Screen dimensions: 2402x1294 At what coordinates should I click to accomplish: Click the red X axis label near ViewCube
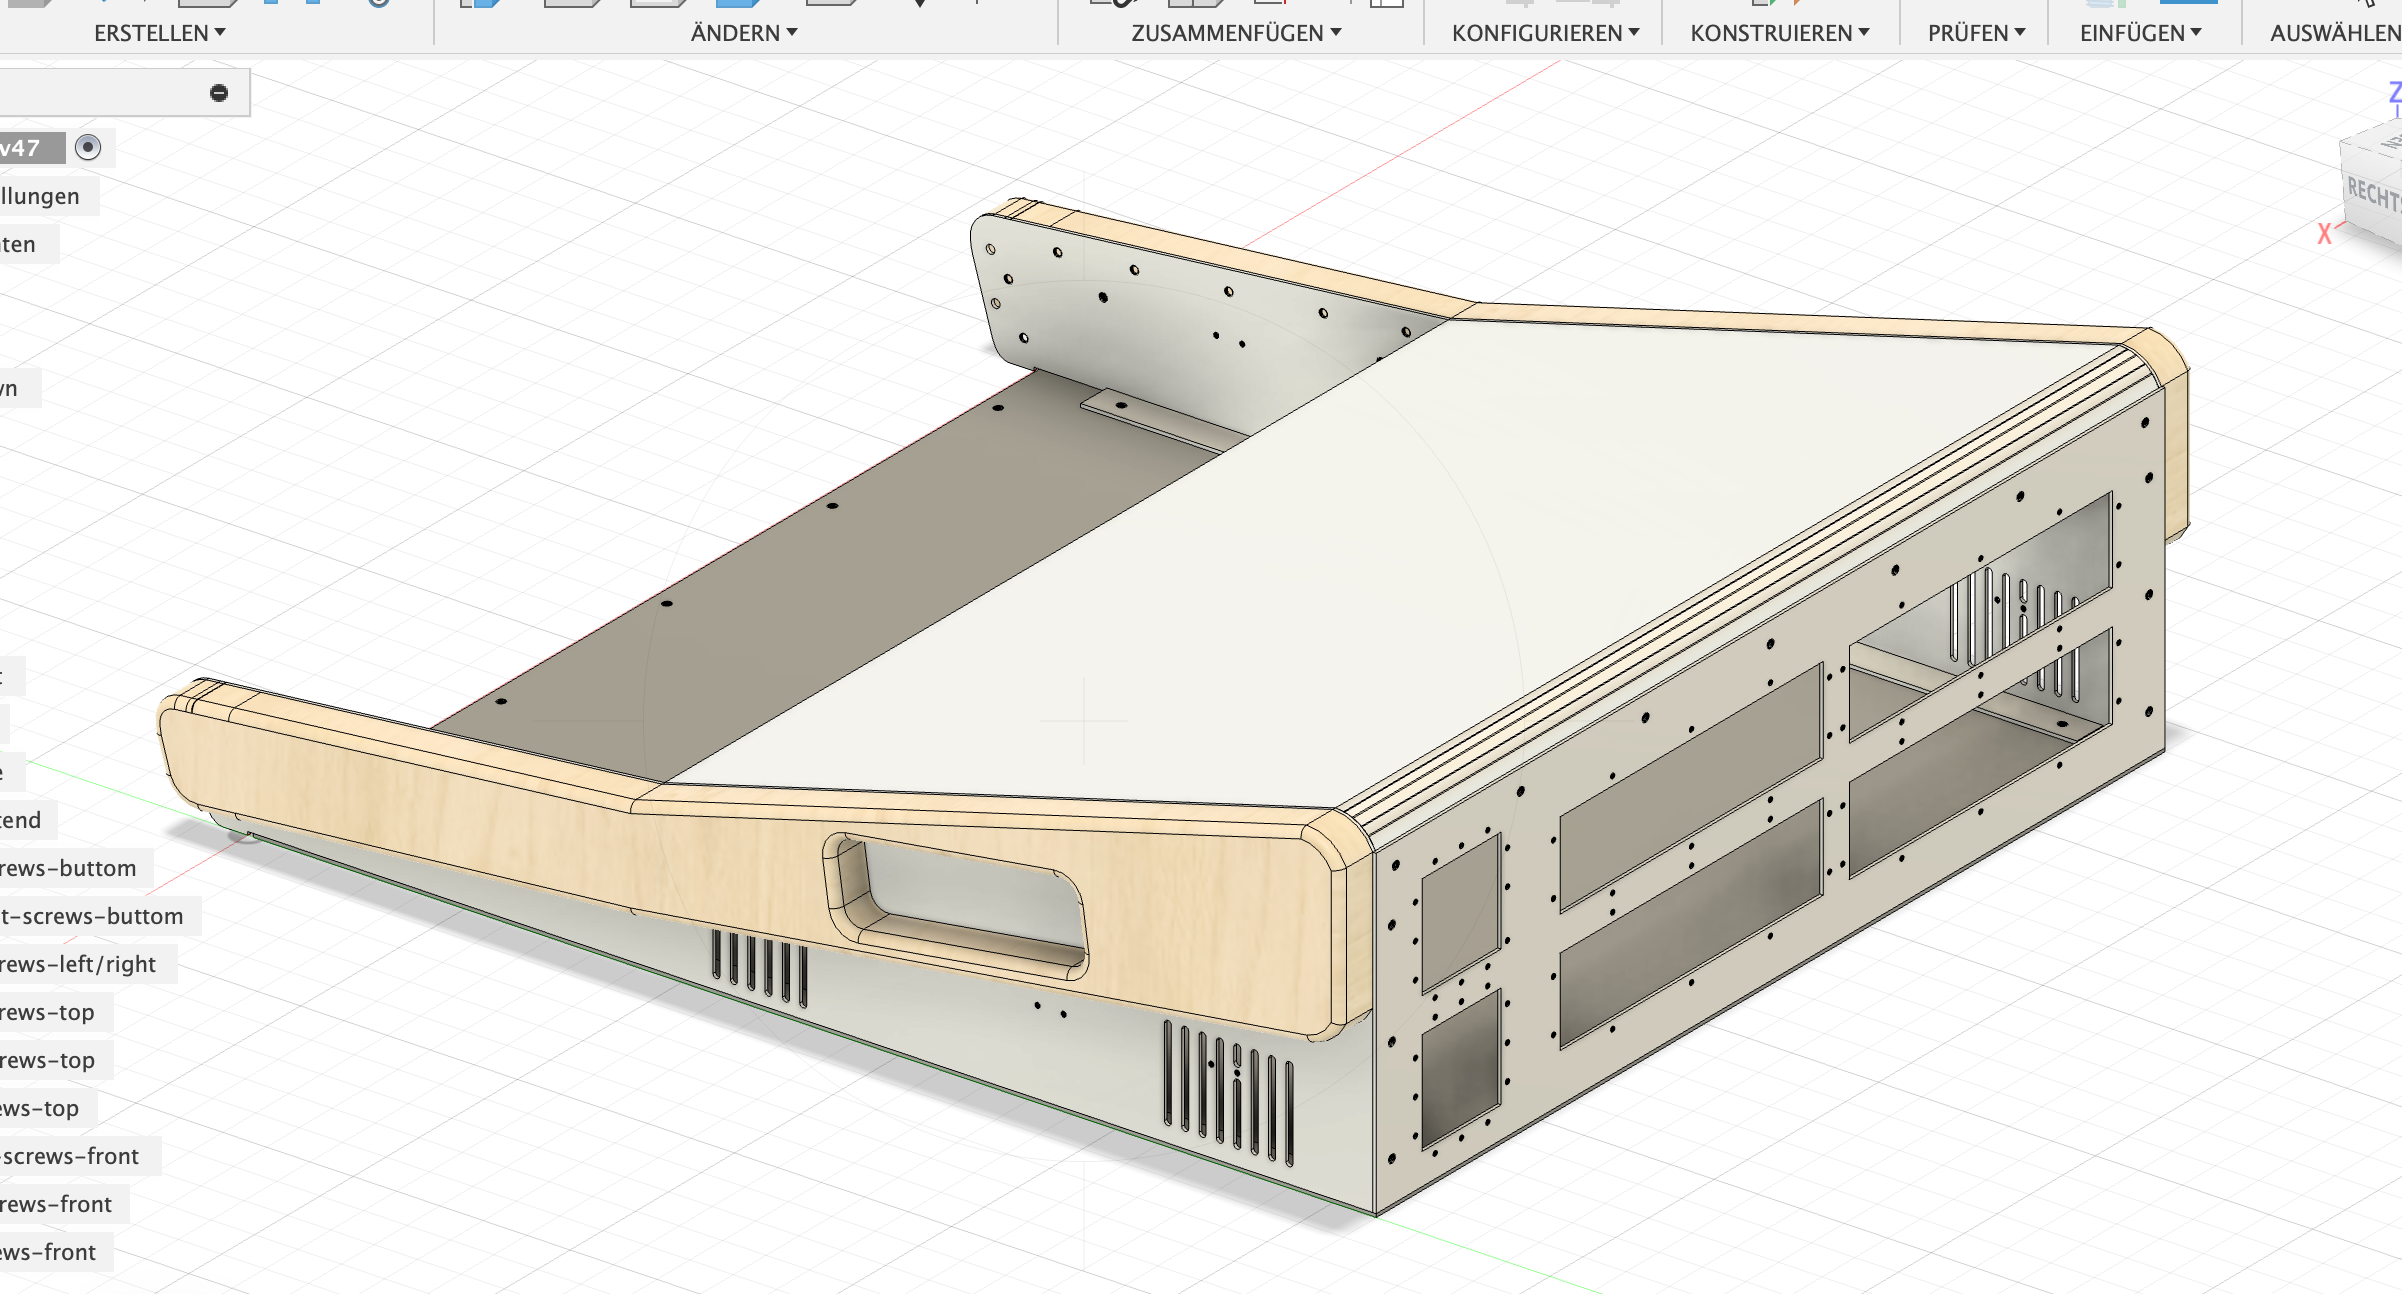click(x=2324, y=234)
